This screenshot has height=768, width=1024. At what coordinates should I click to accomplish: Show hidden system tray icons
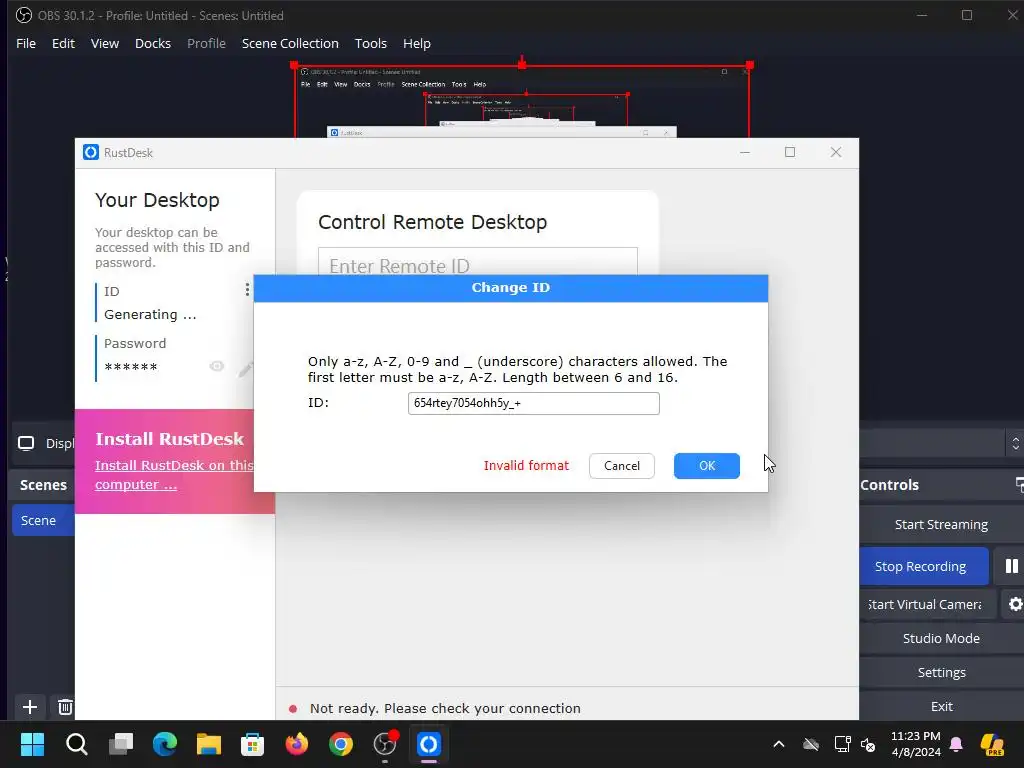point(778,744)
